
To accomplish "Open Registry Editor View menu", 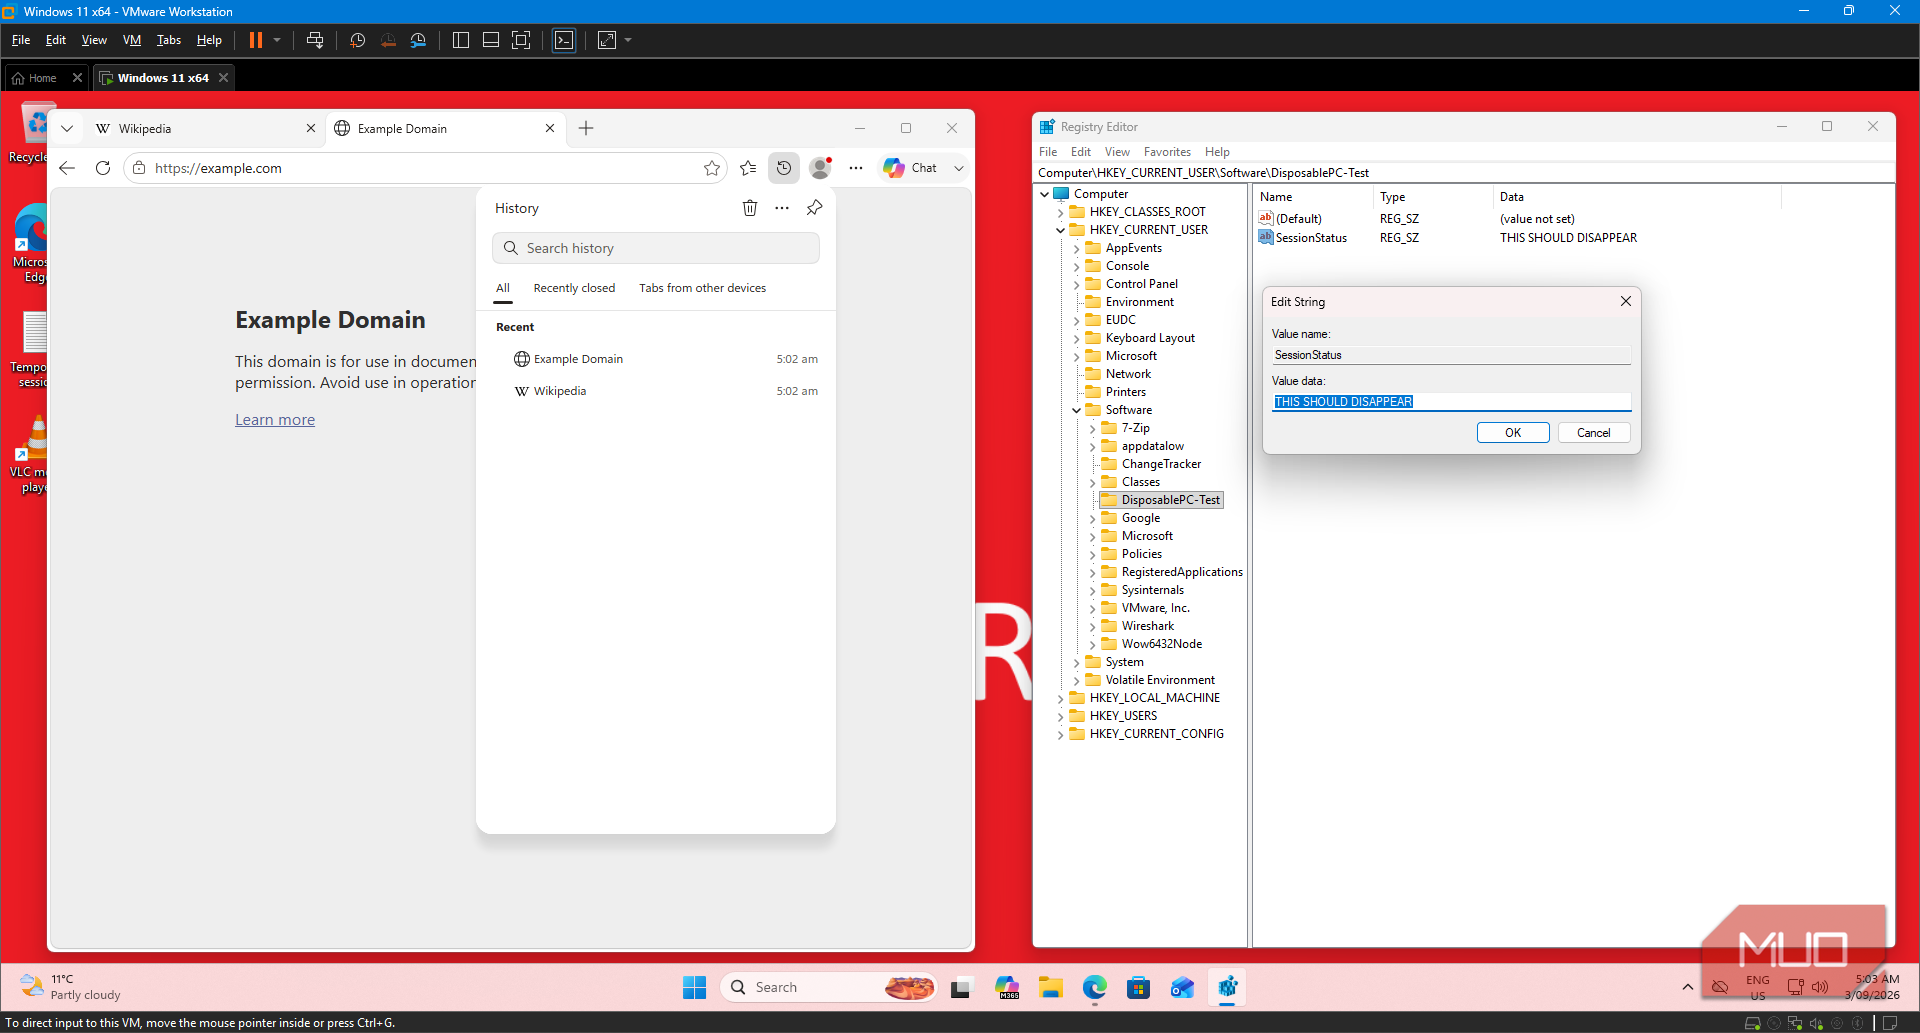I will (x=1117, y=152).
